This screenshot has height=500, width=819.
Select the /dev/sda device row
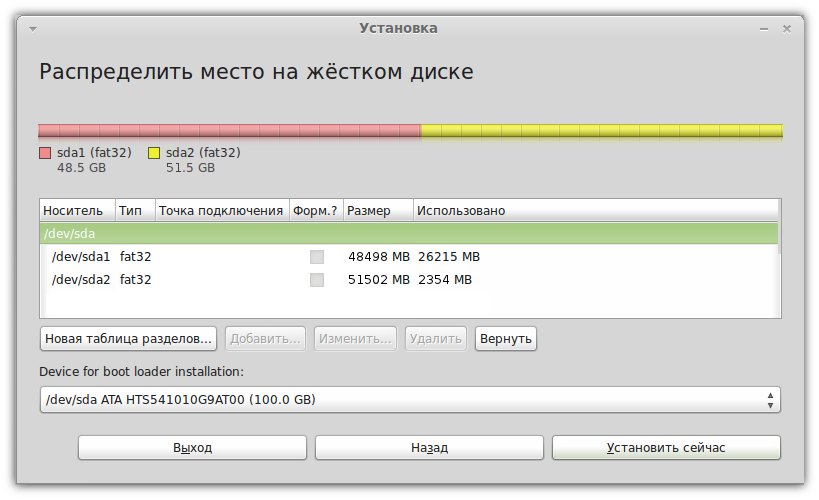click(409, 234)
